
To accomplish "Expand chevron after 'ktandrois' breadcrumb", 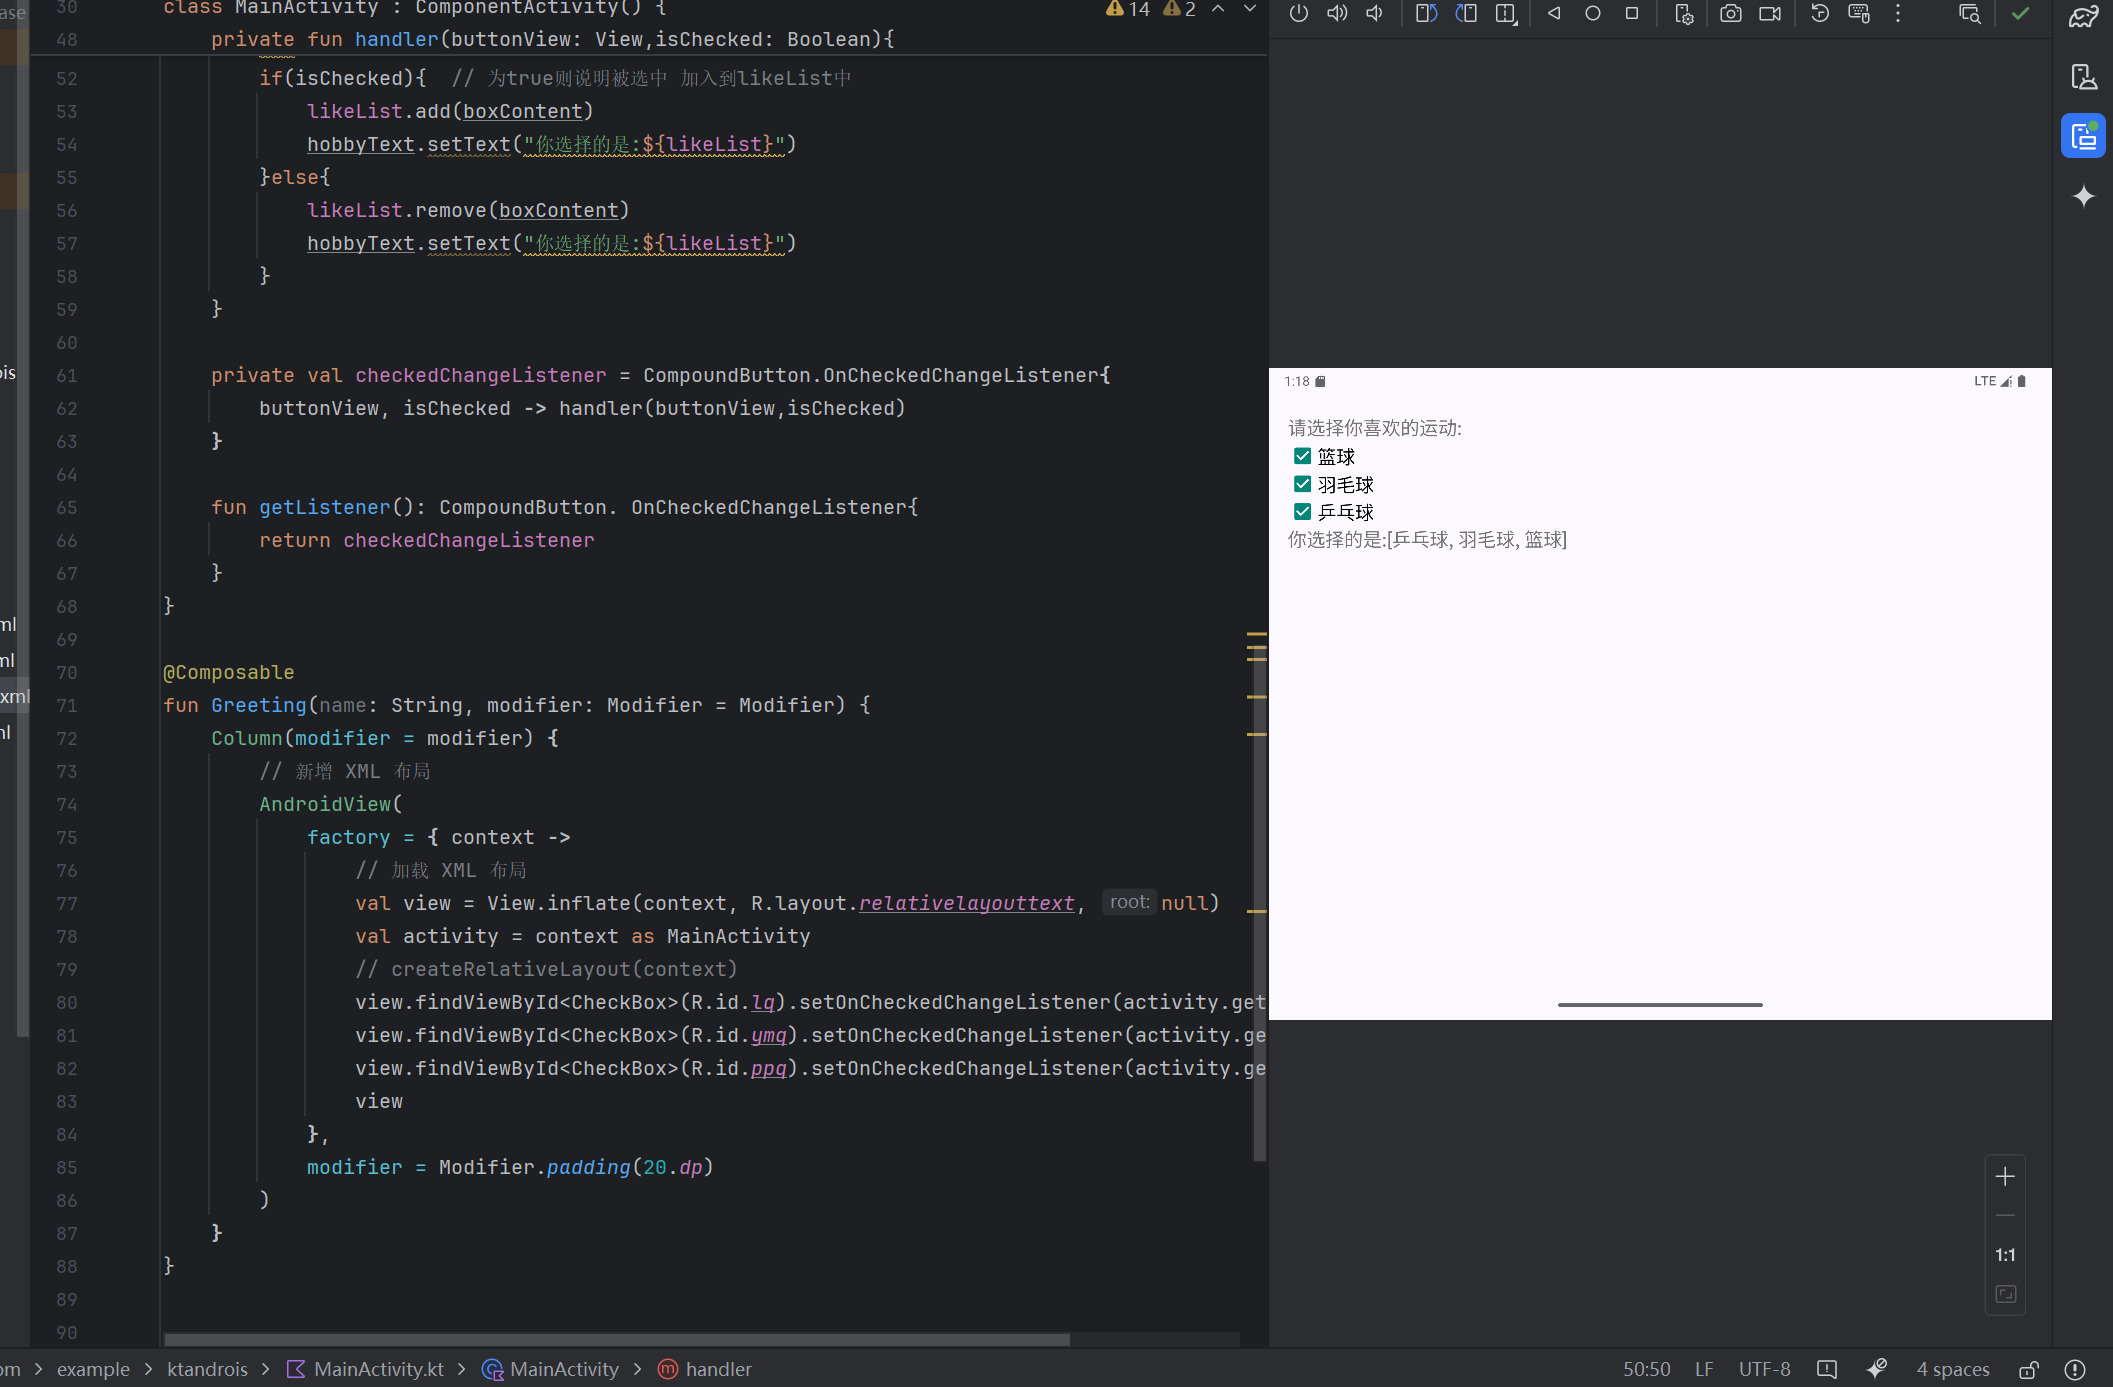I will (x=266, y=1369).
